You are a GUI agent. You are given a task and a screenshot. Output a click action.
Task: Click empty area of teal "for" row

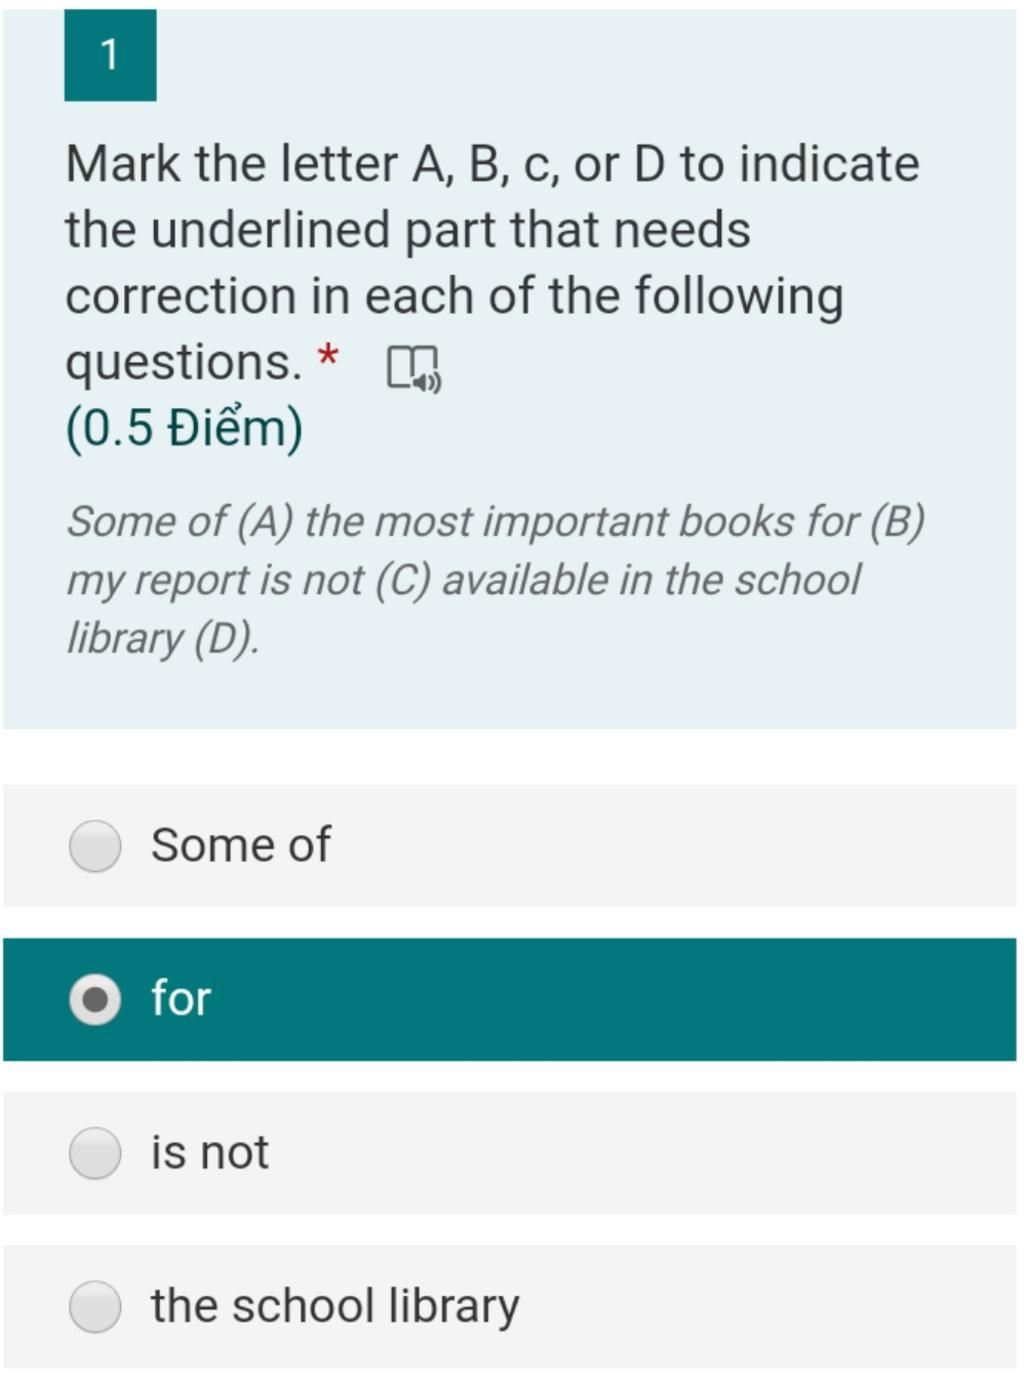coord(650,1000)
